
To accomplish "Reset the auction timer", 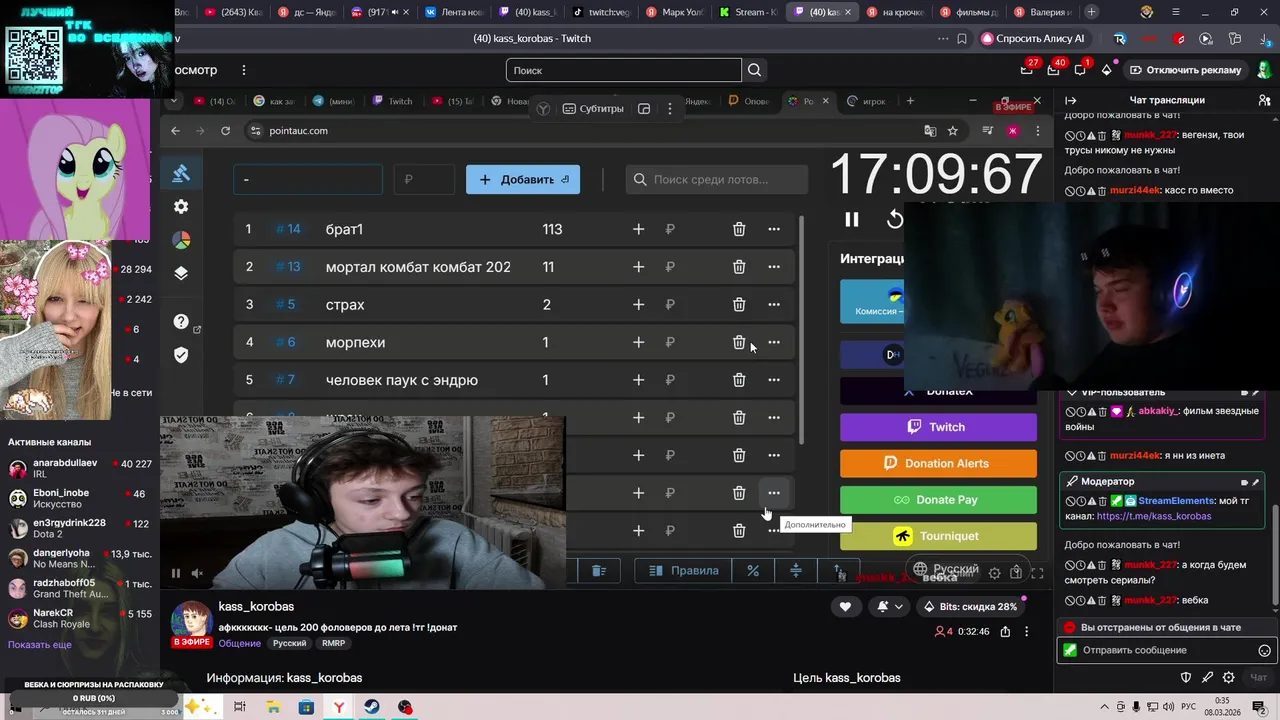I will [894, 219].
